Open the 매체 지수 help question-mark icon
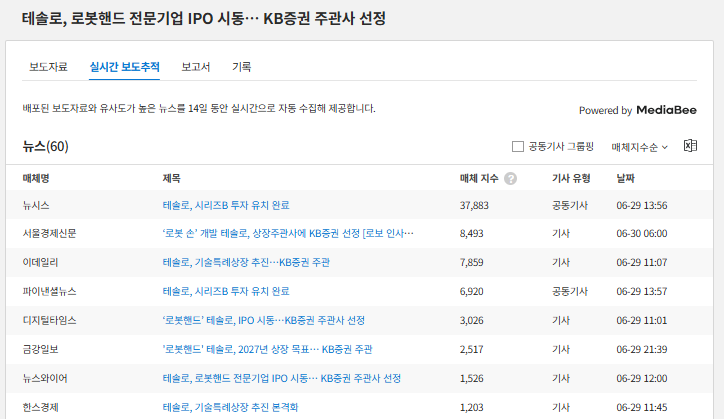This screenshot has height=419, width=724. [x=510, y=179]
